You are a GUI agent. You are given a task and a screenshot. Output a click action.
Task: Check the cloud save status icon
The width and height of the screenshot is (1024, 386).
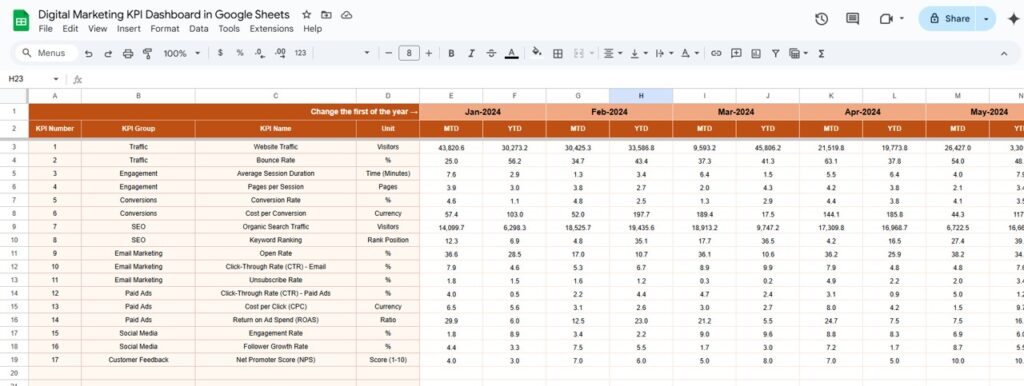click(x=347, y=14)
